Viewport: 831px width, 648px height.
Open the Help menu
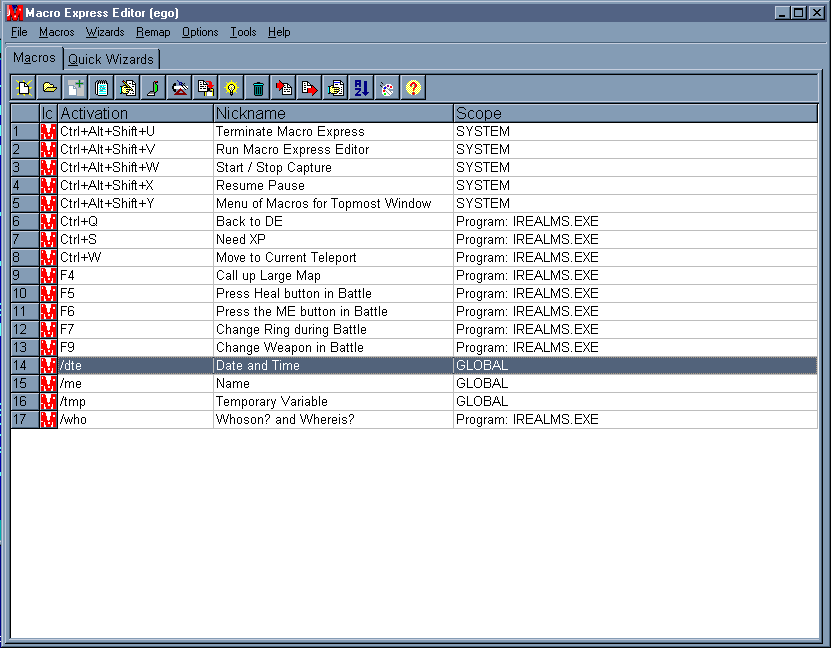coord(279,32)
